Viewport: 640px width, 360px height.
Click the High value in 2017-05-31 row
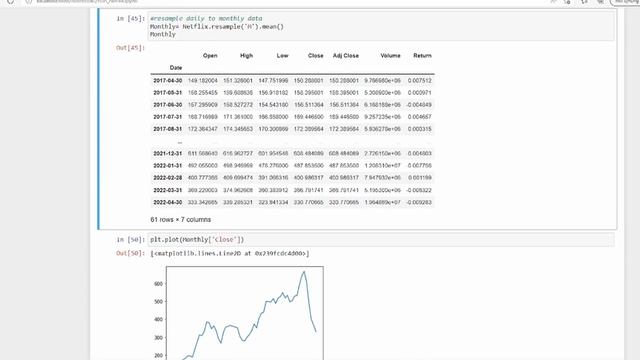point(238,93)
